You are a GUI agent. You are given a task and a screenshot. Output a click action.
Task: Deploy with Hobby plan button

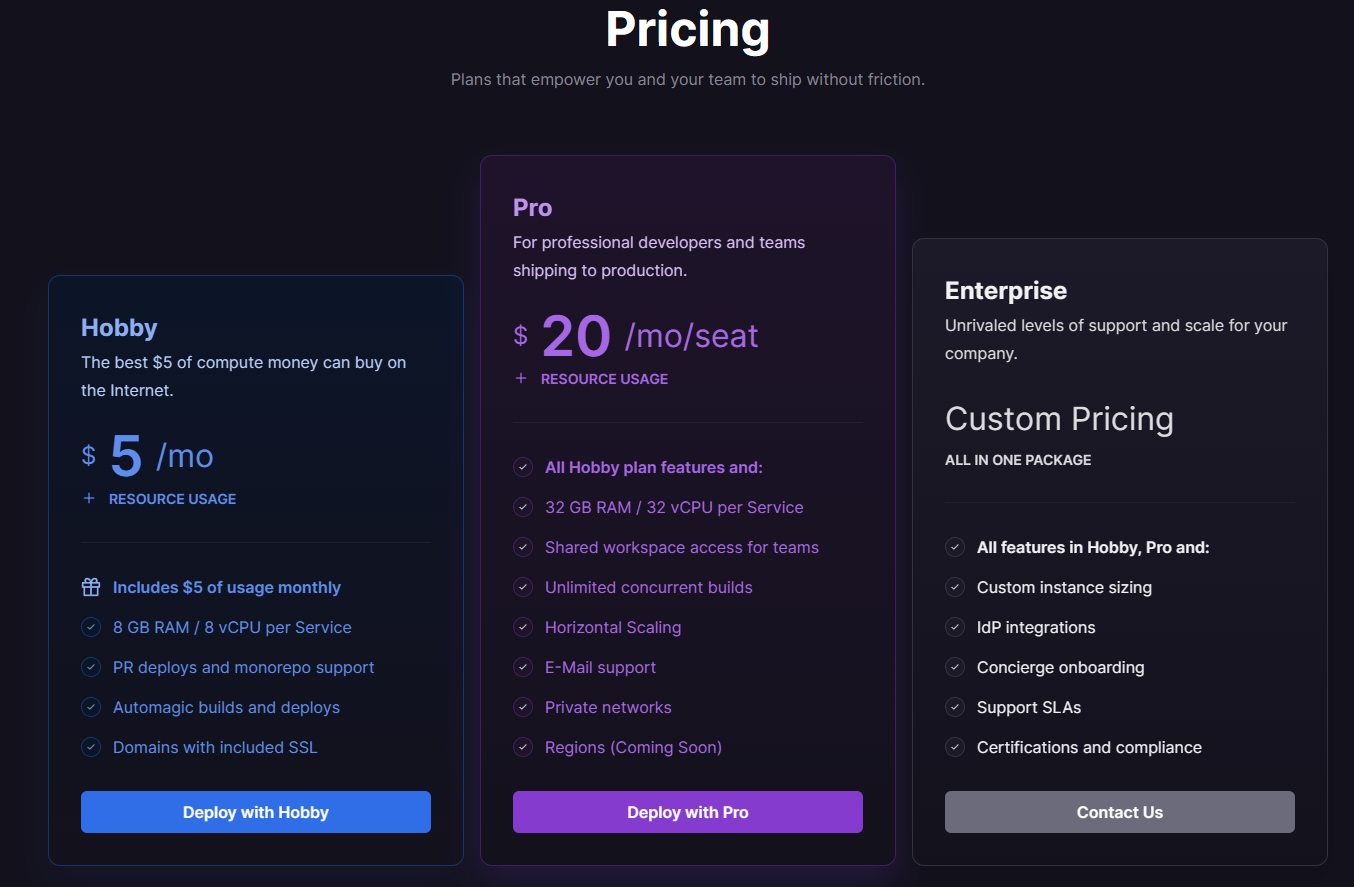click(256, 812)
